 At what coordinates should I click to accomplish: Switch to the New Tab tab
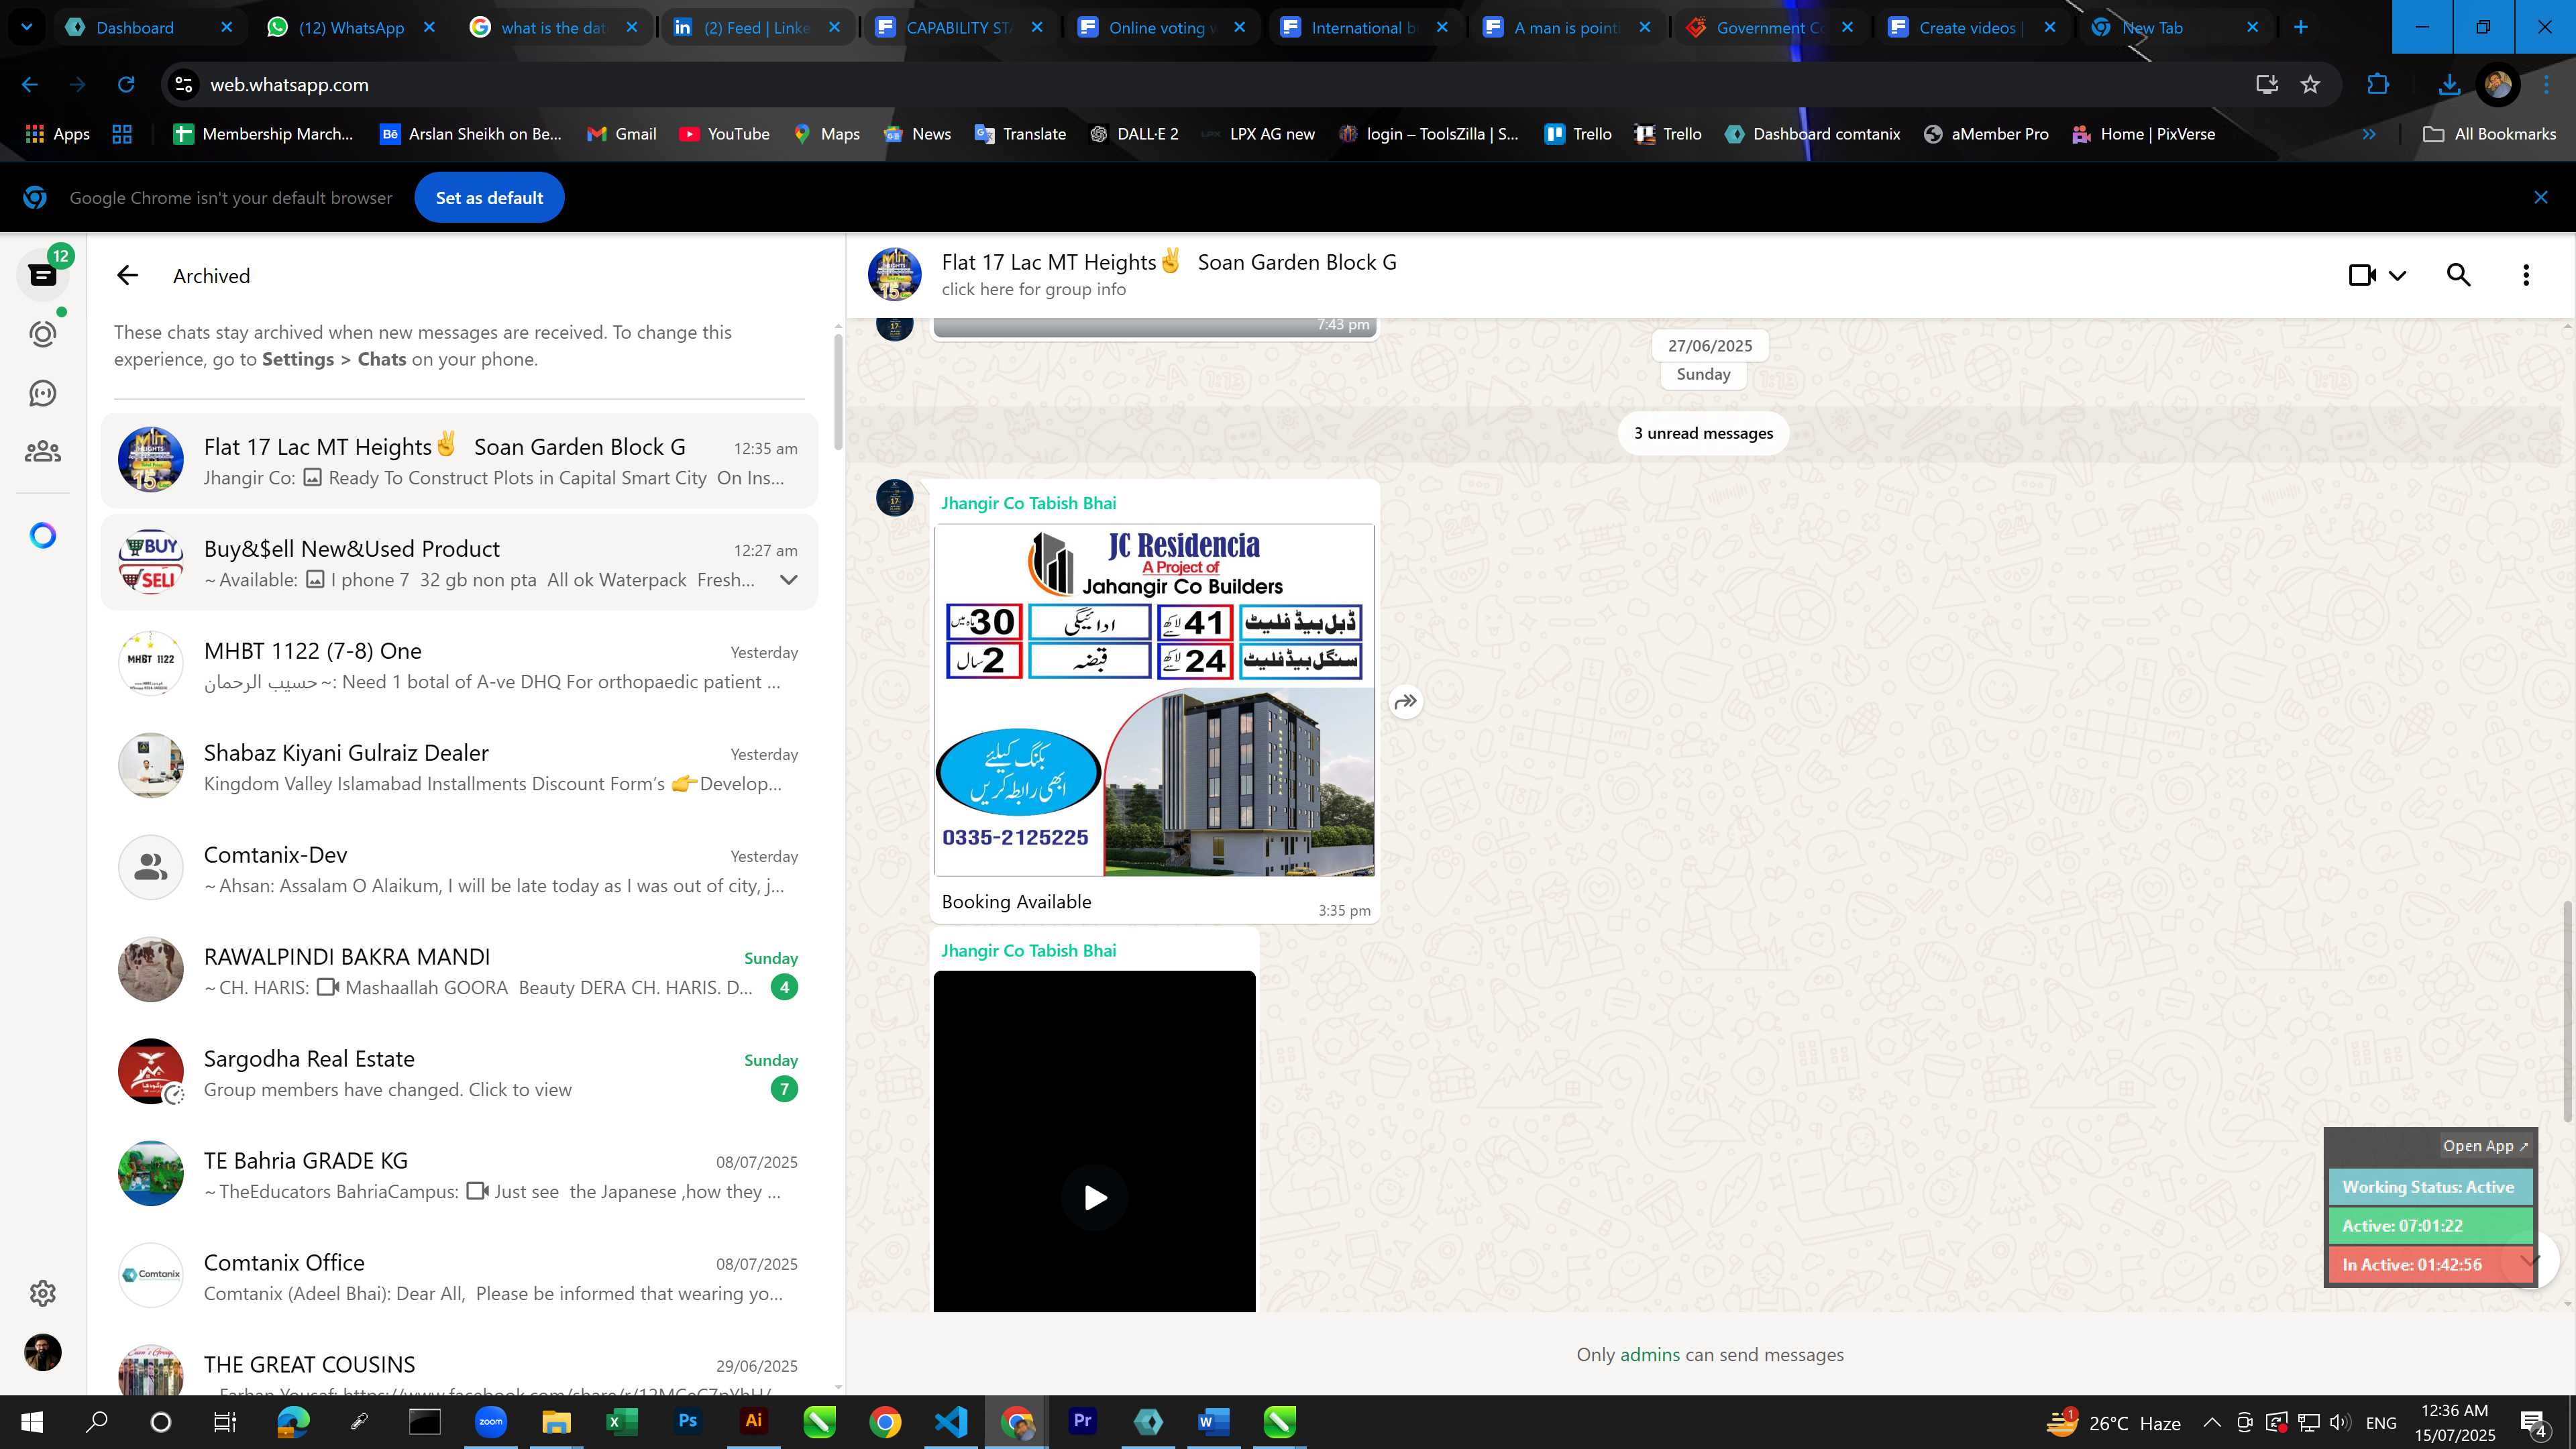pos(2174,27)
